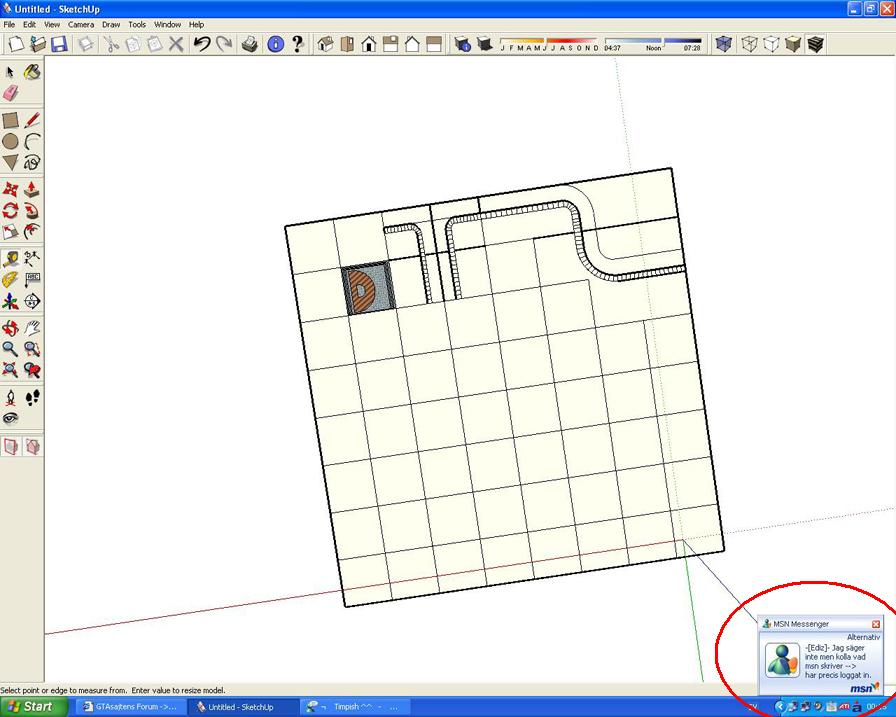Select the Tape Measure tool

10,259
